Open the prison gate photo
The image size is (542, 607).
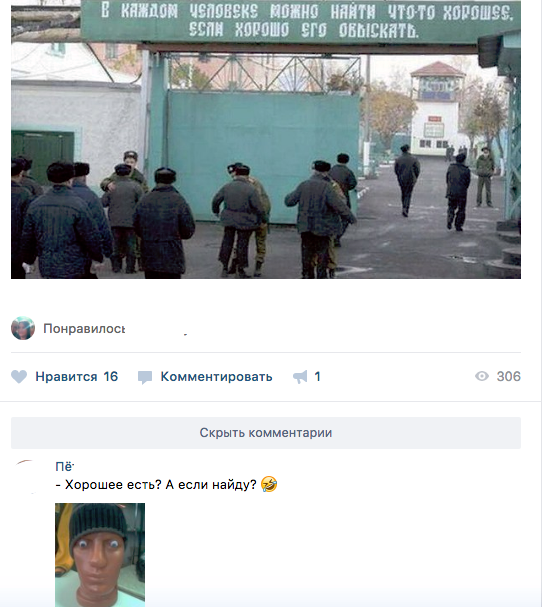click(266, 139)
